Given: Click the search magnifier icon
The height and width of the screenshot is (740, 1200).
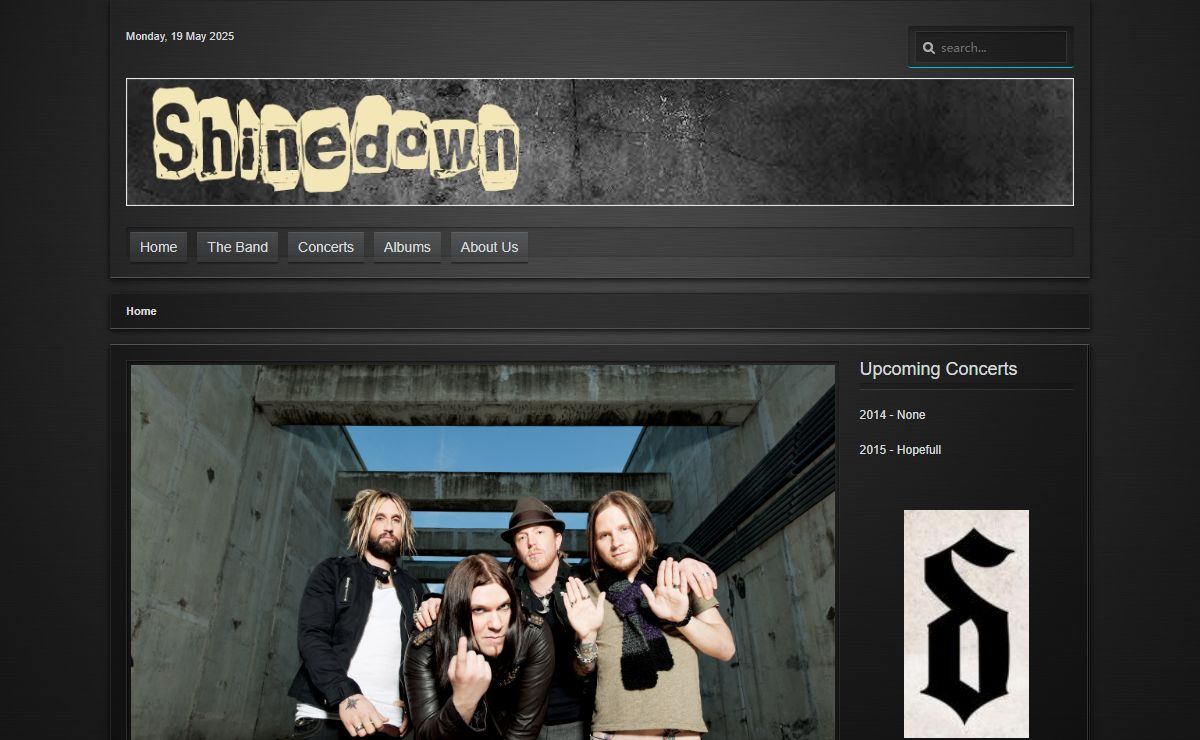Looking at the screenshot, I should click(929, 48).
